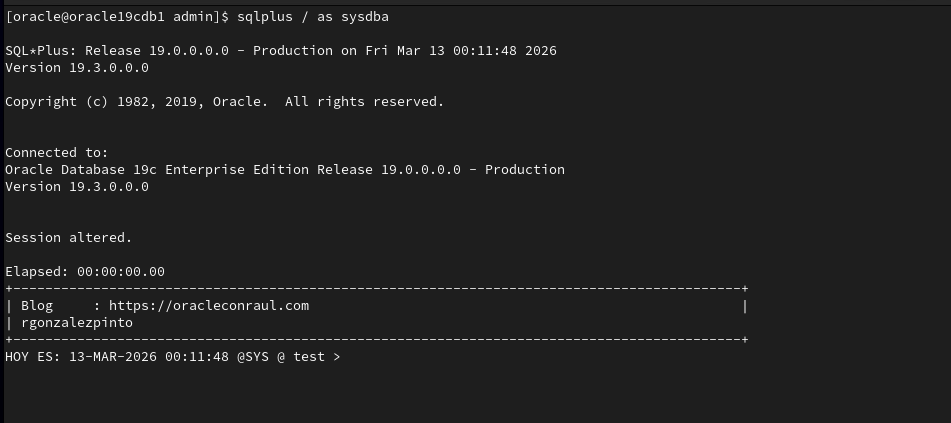Click the top dashed border of the banner
Viewport: 951px width, 423px height.
pyautogui.click(x=376, y=289)
